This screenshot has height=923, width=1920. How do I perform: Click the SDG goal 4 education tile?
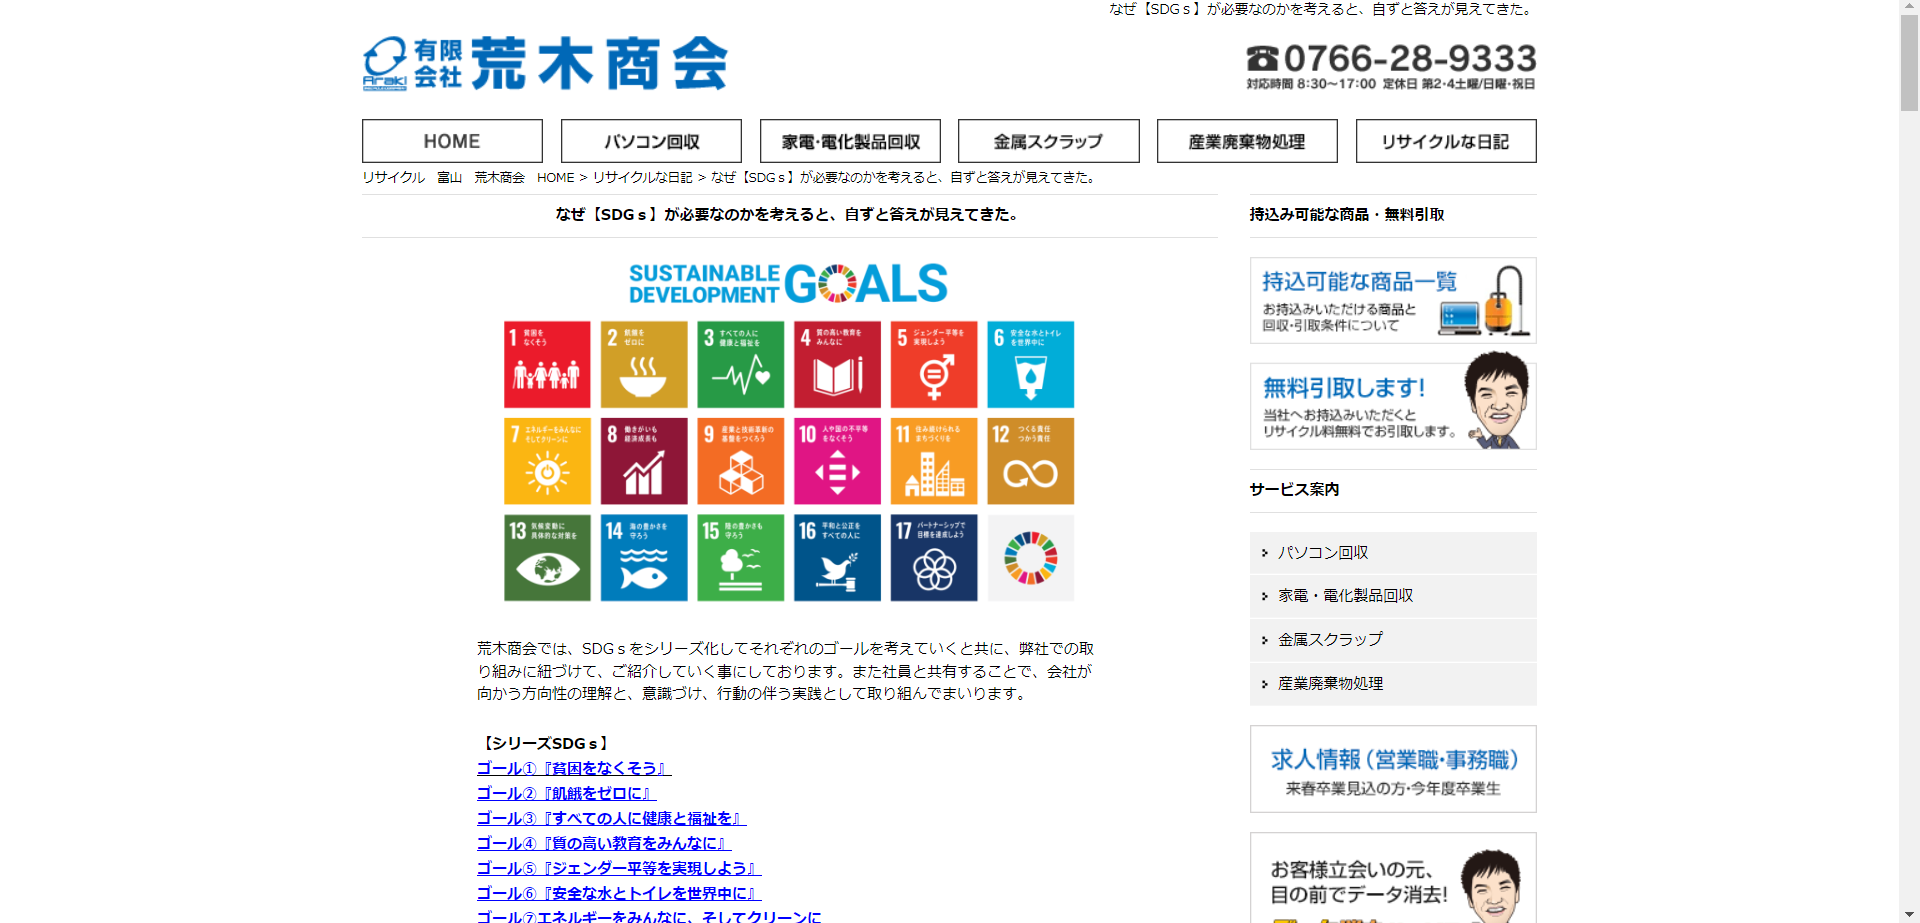837,364
